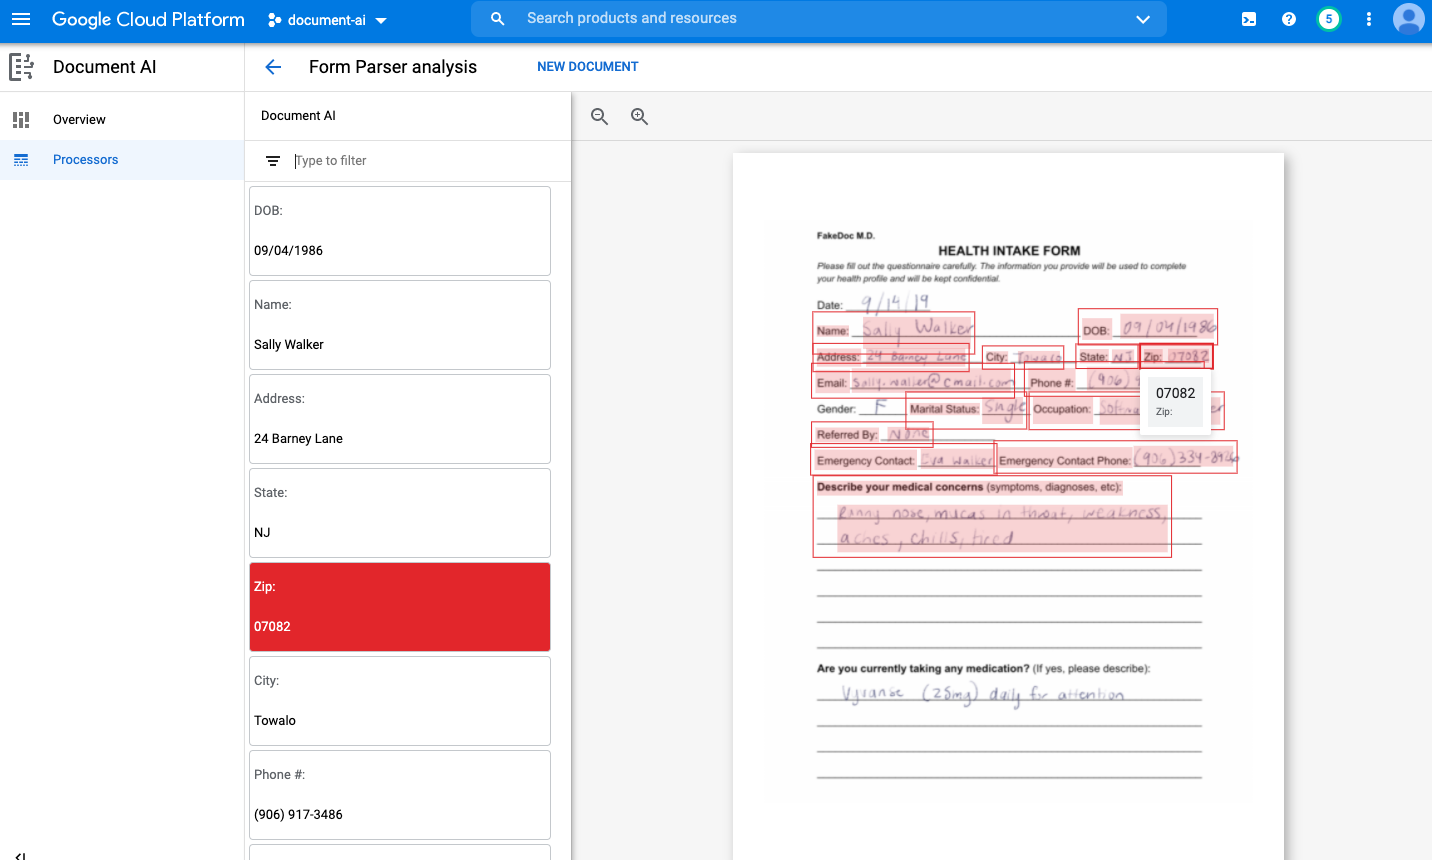Click the Document AI logo icon
1432x860 pixels.
tap(21, 66)
